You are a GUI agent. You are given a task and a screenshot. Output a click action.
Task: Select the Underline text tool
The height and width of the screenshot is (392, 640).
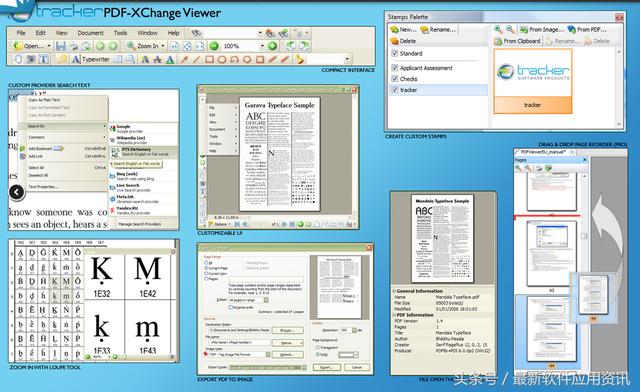170,60
